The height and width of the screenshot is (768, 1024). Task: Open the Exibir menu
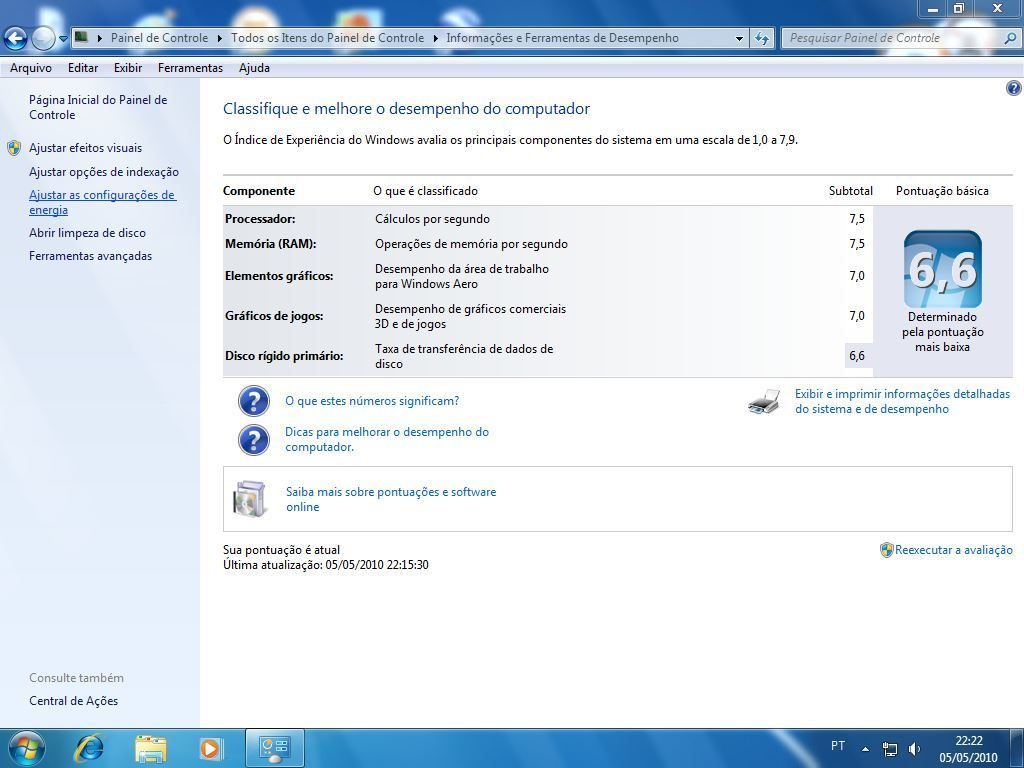point(128,68)
